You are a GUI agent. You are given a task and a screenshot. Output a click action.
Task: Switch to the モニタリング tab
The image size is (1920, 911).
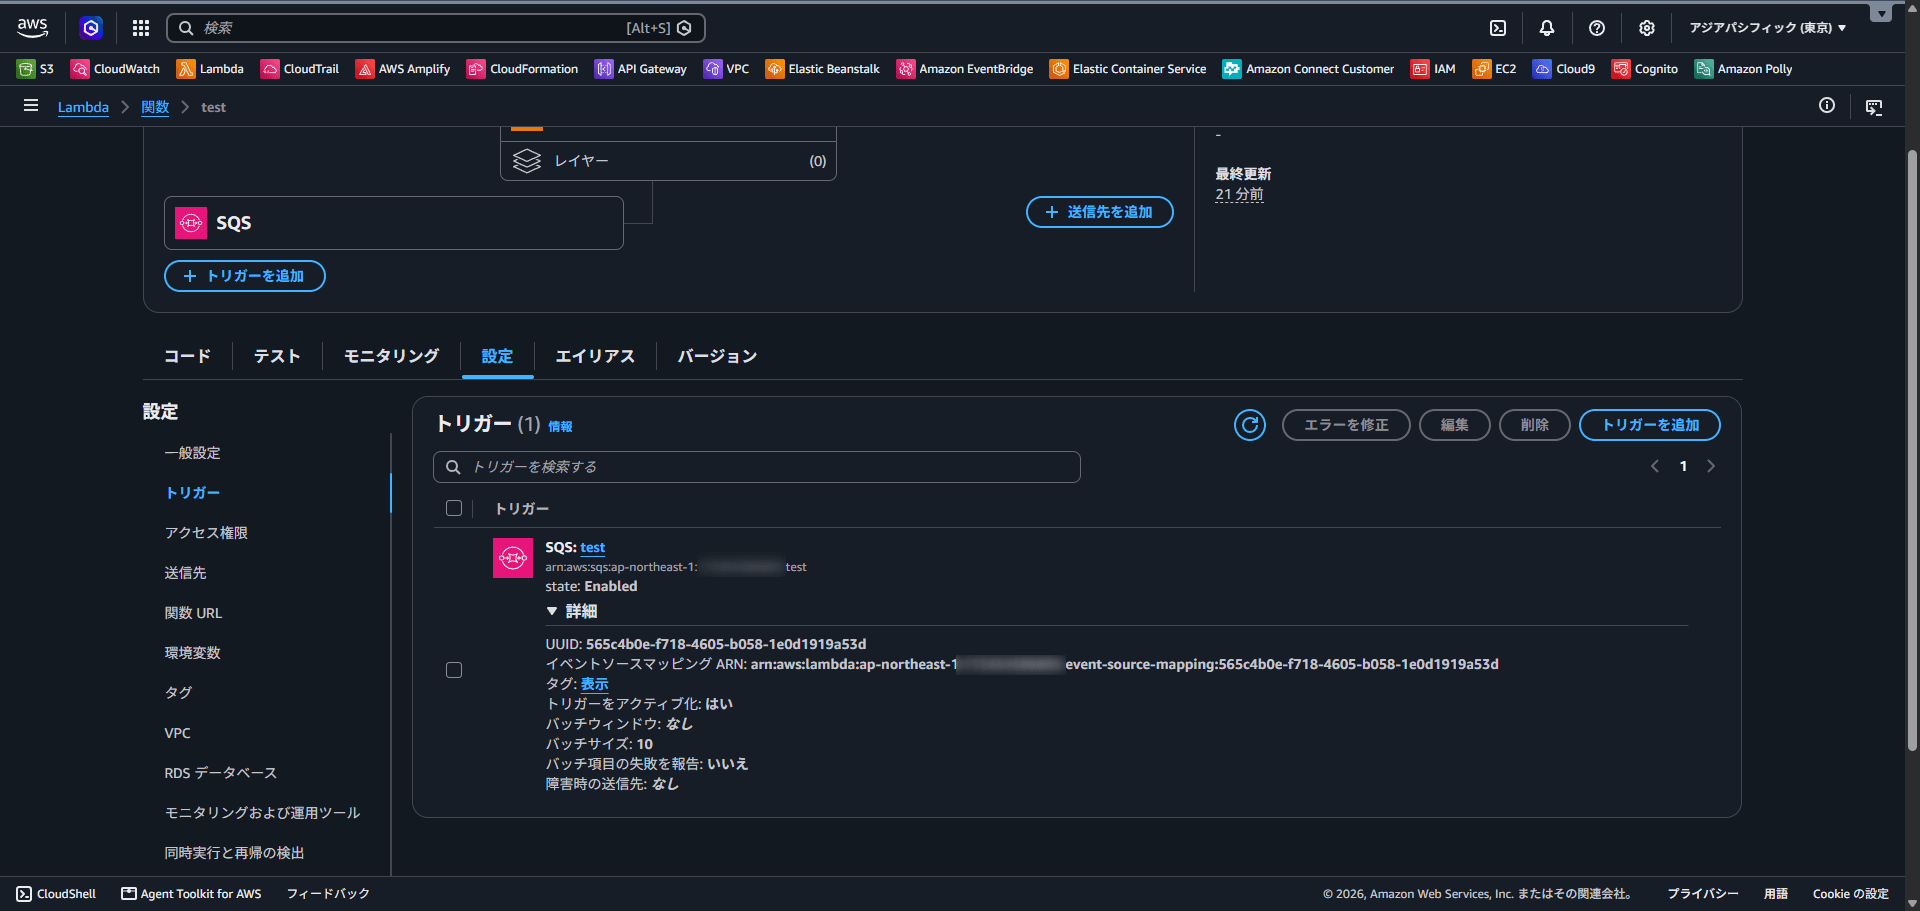[x=391, y=356]
